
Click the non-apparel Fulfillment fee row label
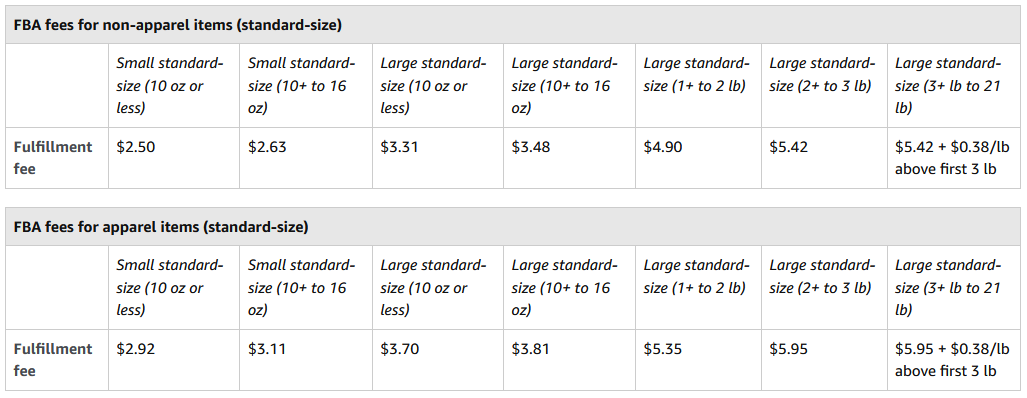tap(52, 158)
